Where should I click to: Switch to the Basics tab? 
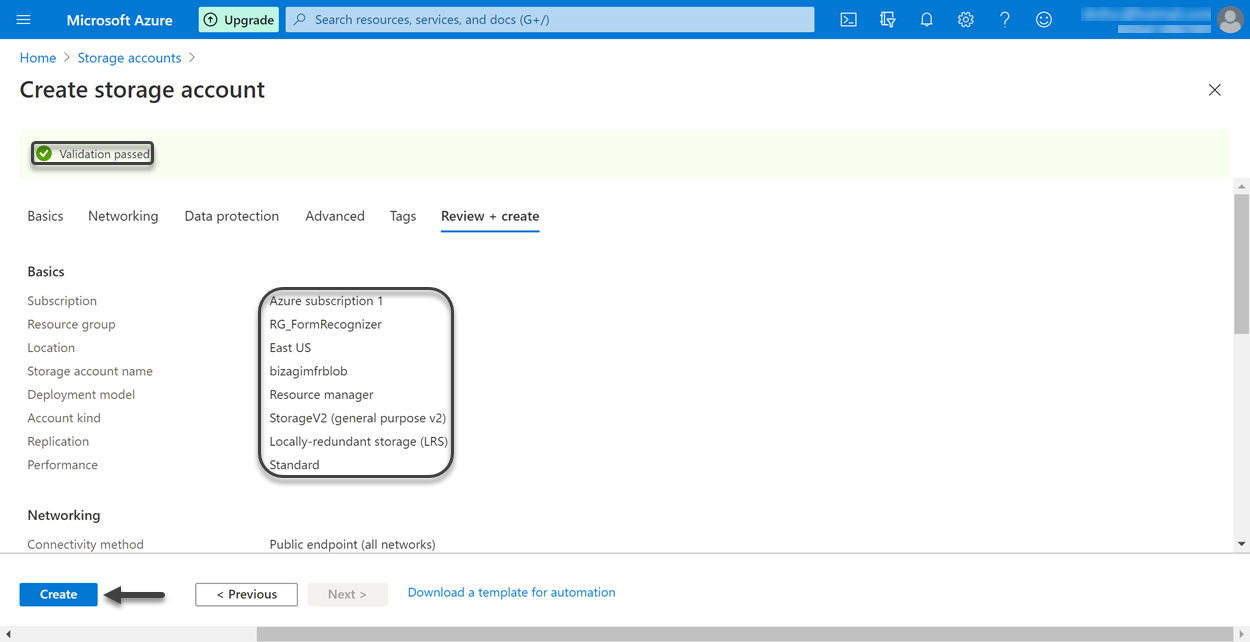pos(45,216)
